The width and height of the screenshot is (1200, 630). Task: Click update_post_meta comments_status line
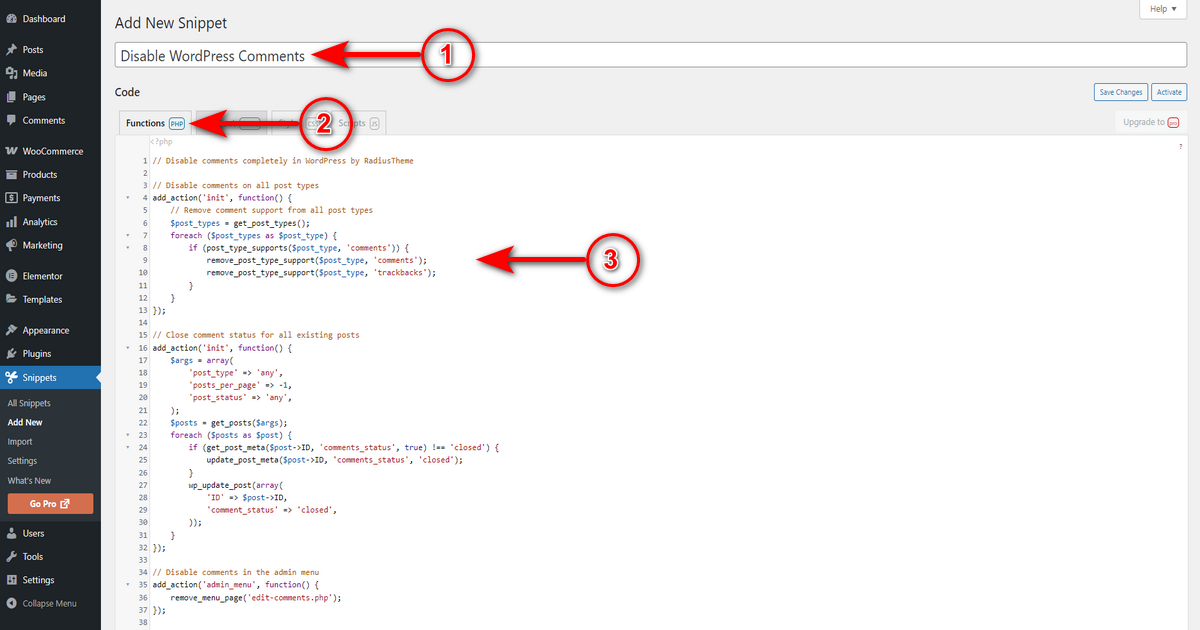(x=334, y=460)
